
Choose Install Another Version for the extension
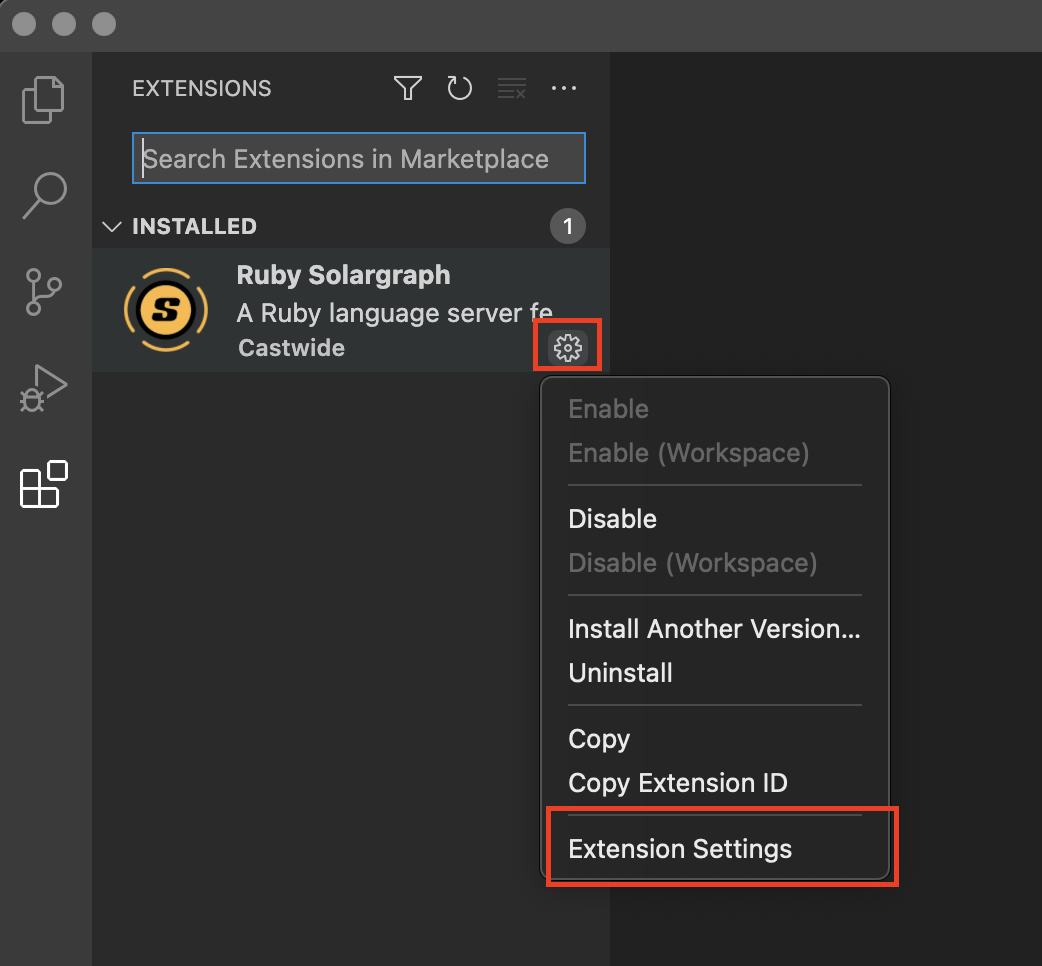(x=713, y=628)
